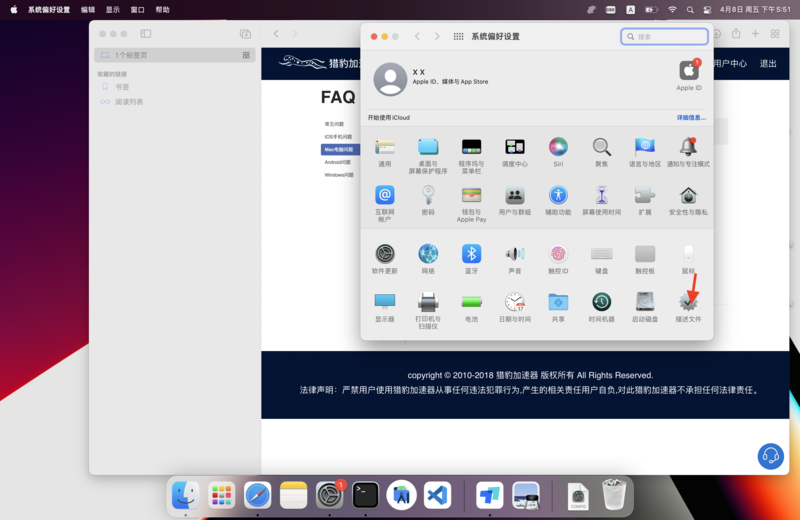
Task: Open the 用户与群组 Users & Groups pane
Action: (x=515, y=196)
